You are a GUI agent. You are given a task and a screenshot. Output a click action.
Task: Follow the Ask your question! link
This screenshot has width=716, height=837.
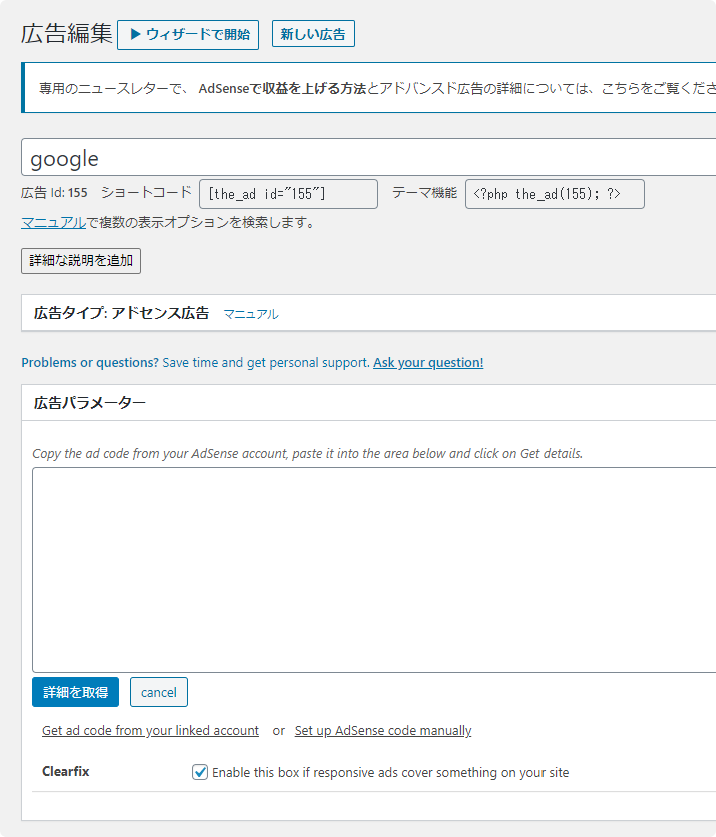pos(428,362)
